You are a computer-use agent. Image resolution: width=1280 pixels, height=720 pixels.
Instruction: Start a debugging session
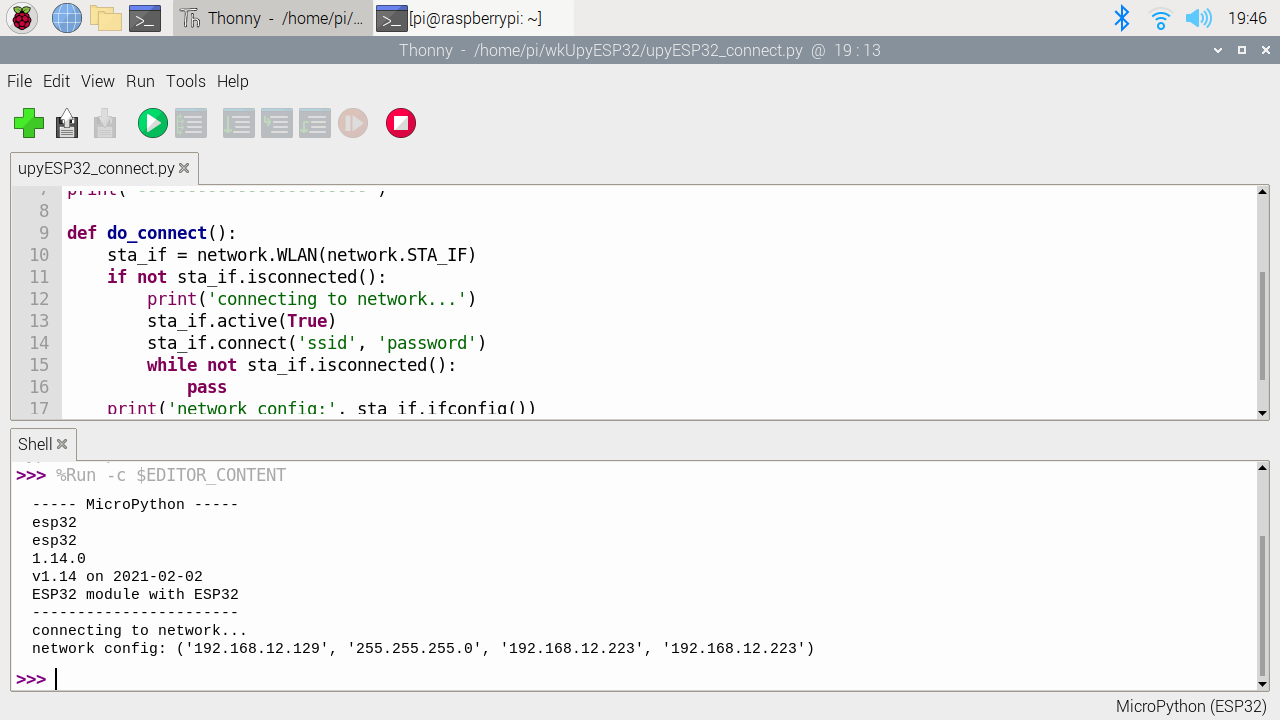190,123
